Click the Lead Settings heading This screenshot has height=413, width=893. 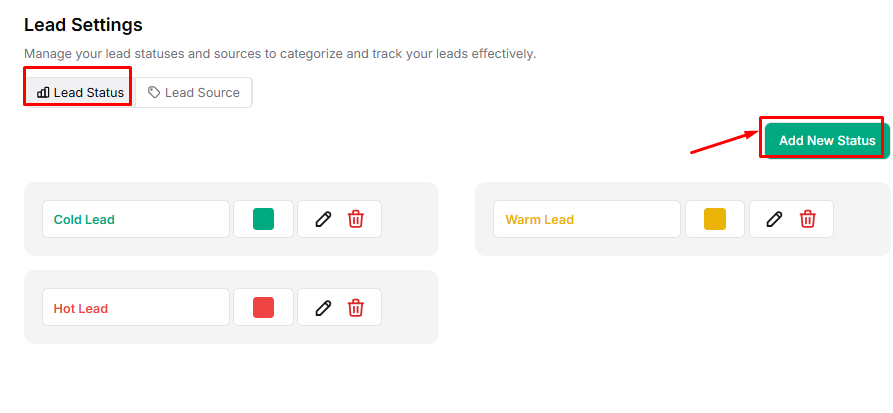(x=83, y=25)
